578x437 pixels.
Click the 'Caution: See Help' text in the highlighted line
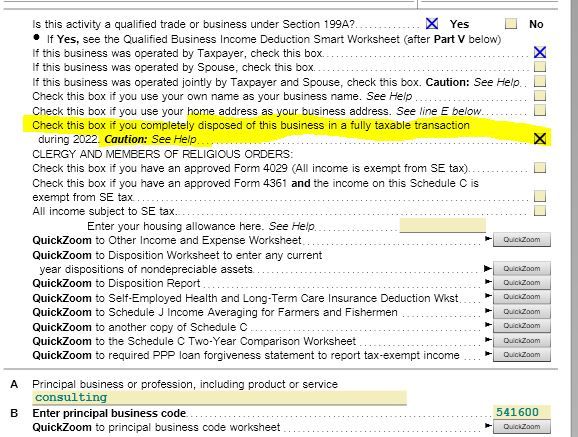tap(150, 140)
